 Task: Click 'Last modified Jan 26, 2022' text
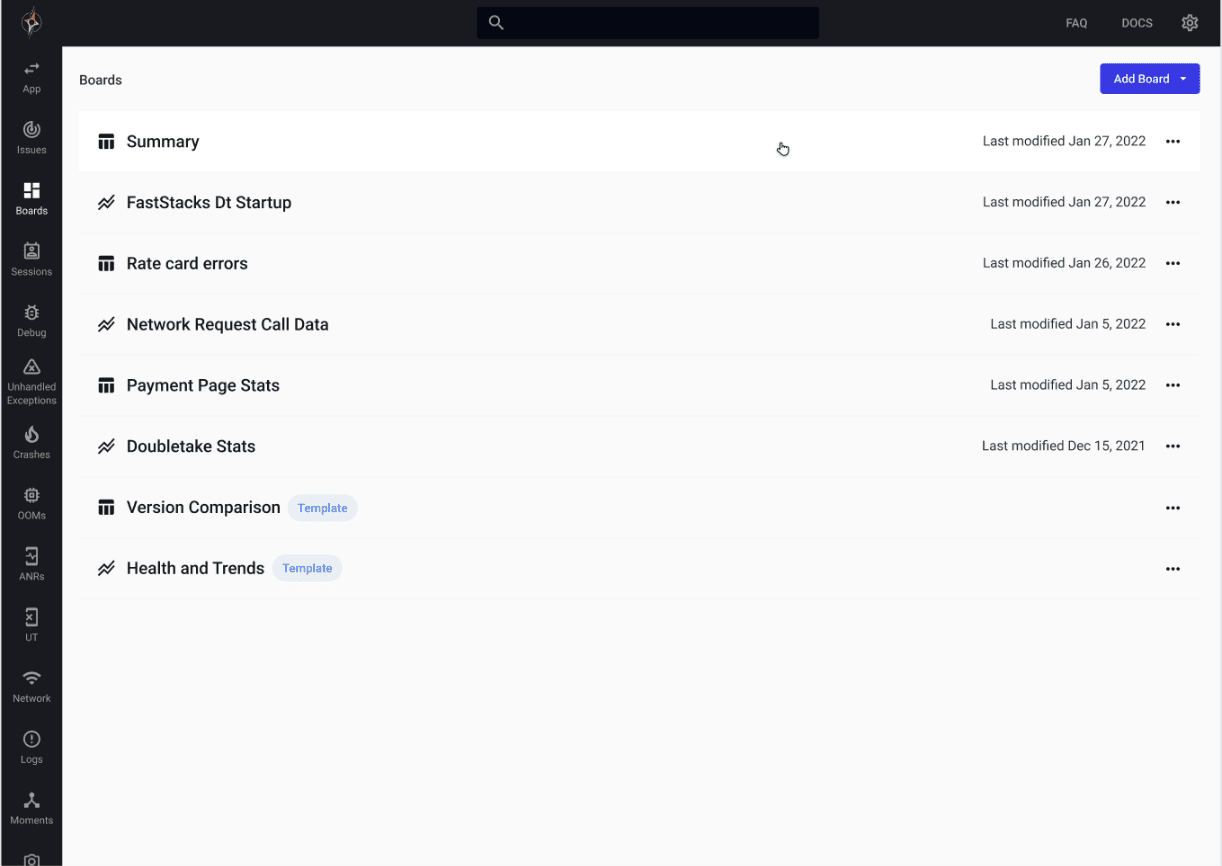click(1064, 263)
